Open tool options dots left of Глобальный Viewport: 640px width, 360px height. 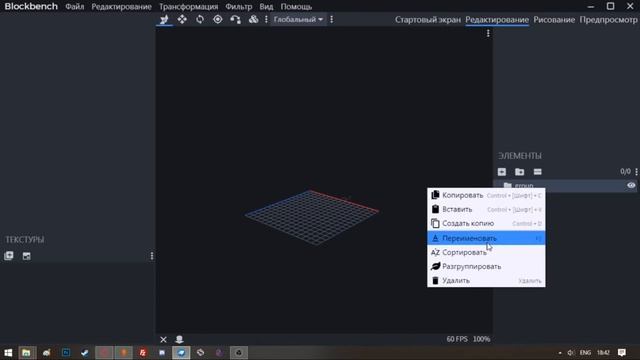tap(266, 19)
